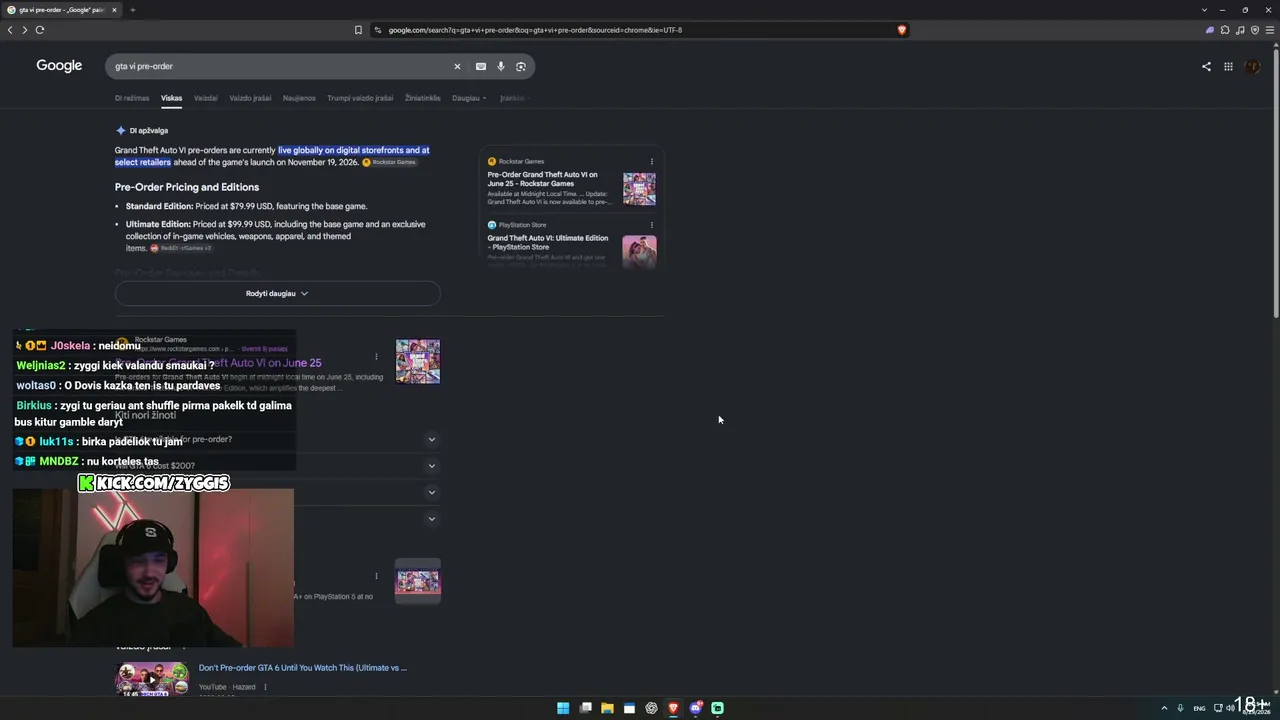Reload the page with the refresh icon
Screen dimensions: 1280x720
tap(40, 30)
